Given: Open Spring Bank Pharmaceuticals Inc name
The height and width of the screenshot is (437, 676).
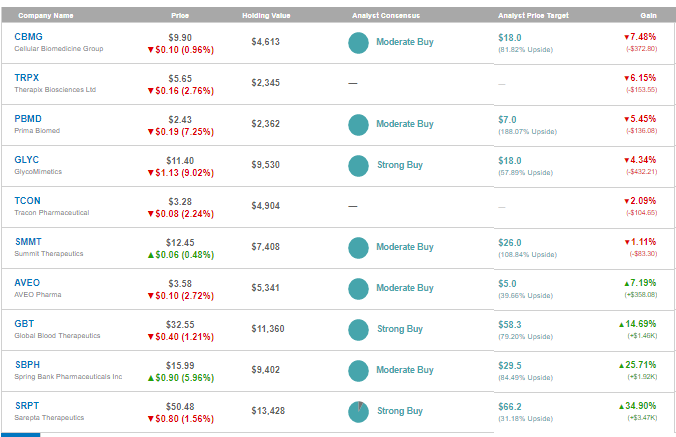Looking at the screenshot, I should point(68,377).
